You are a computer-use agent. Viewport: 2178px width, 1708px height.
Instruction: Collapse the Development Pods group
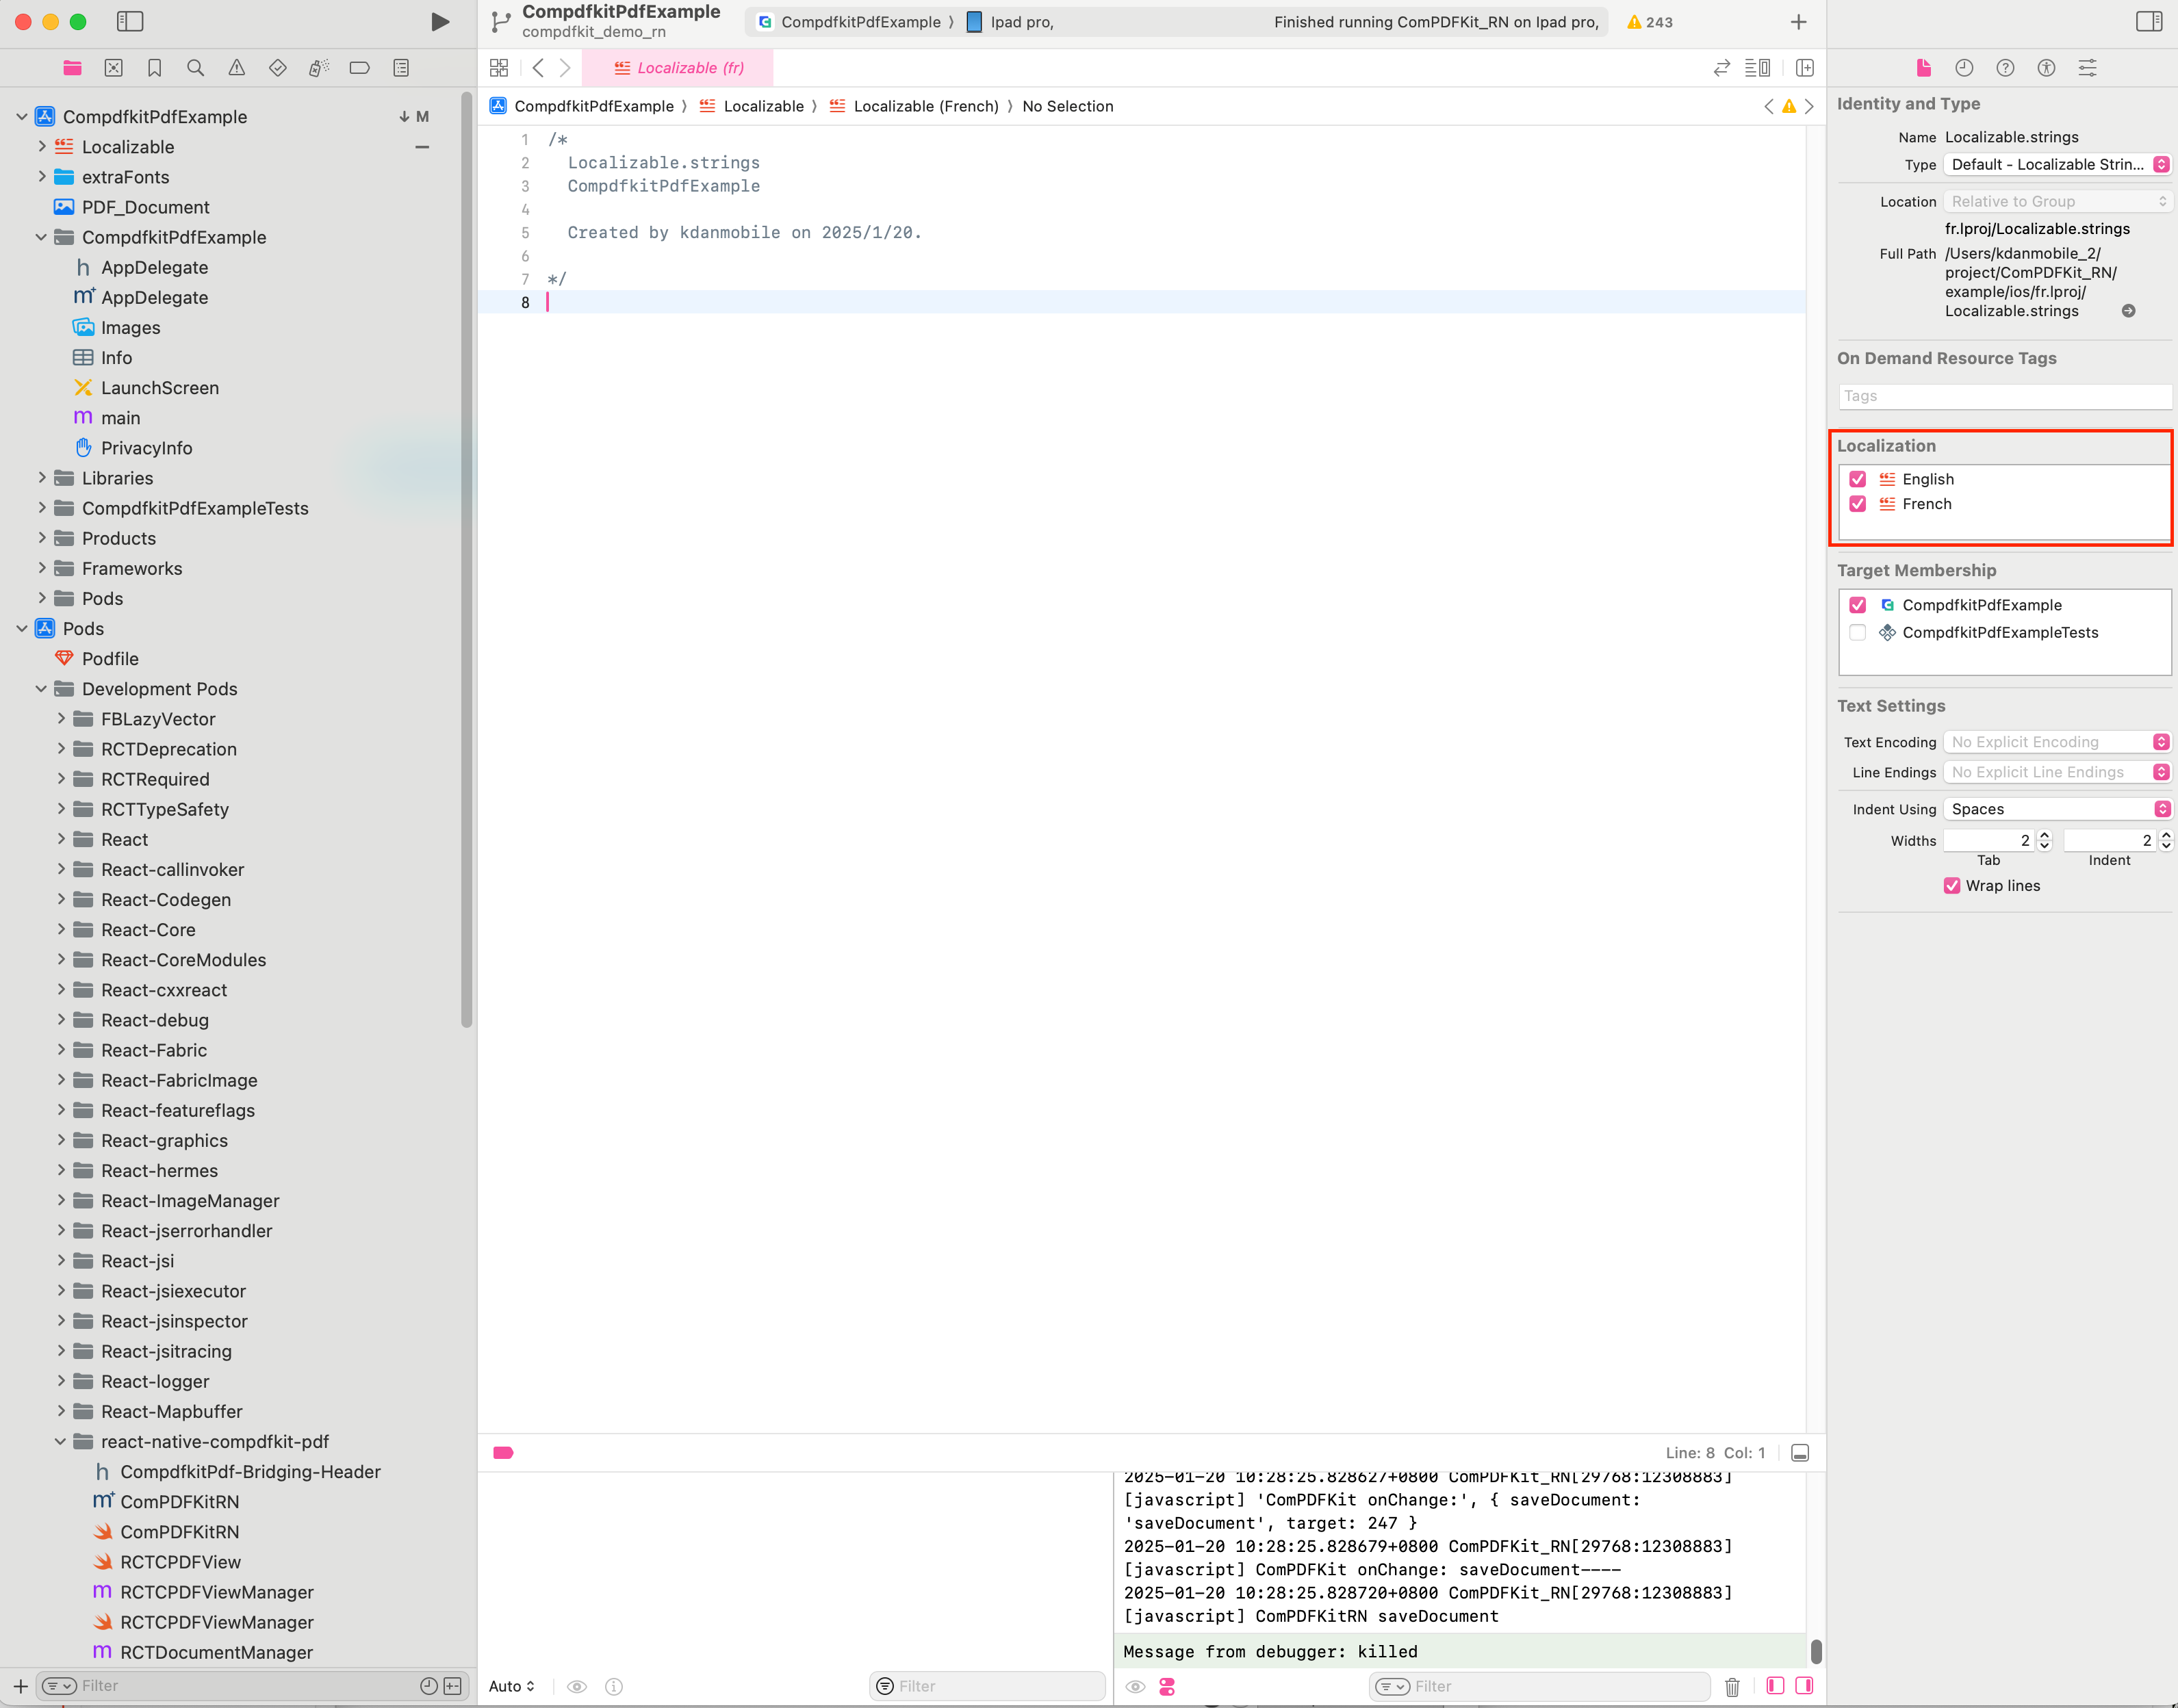[x=41, y=689]
